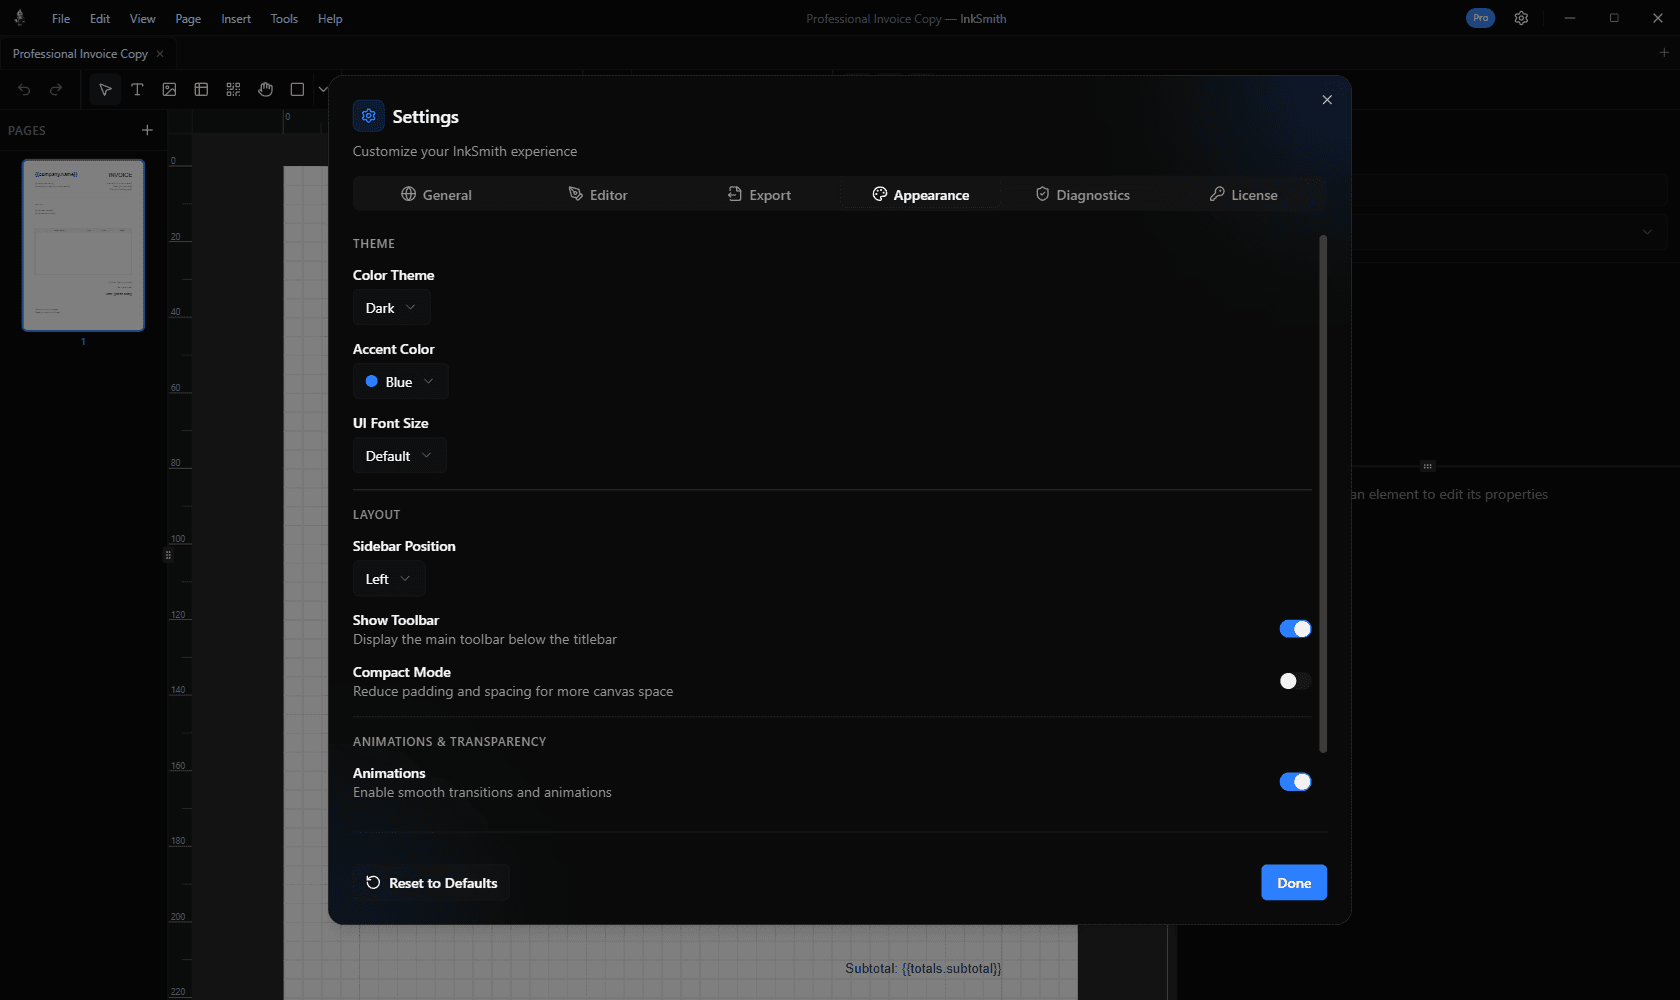Select the Text tool
1680x1000 pixels.
(137, 90)
